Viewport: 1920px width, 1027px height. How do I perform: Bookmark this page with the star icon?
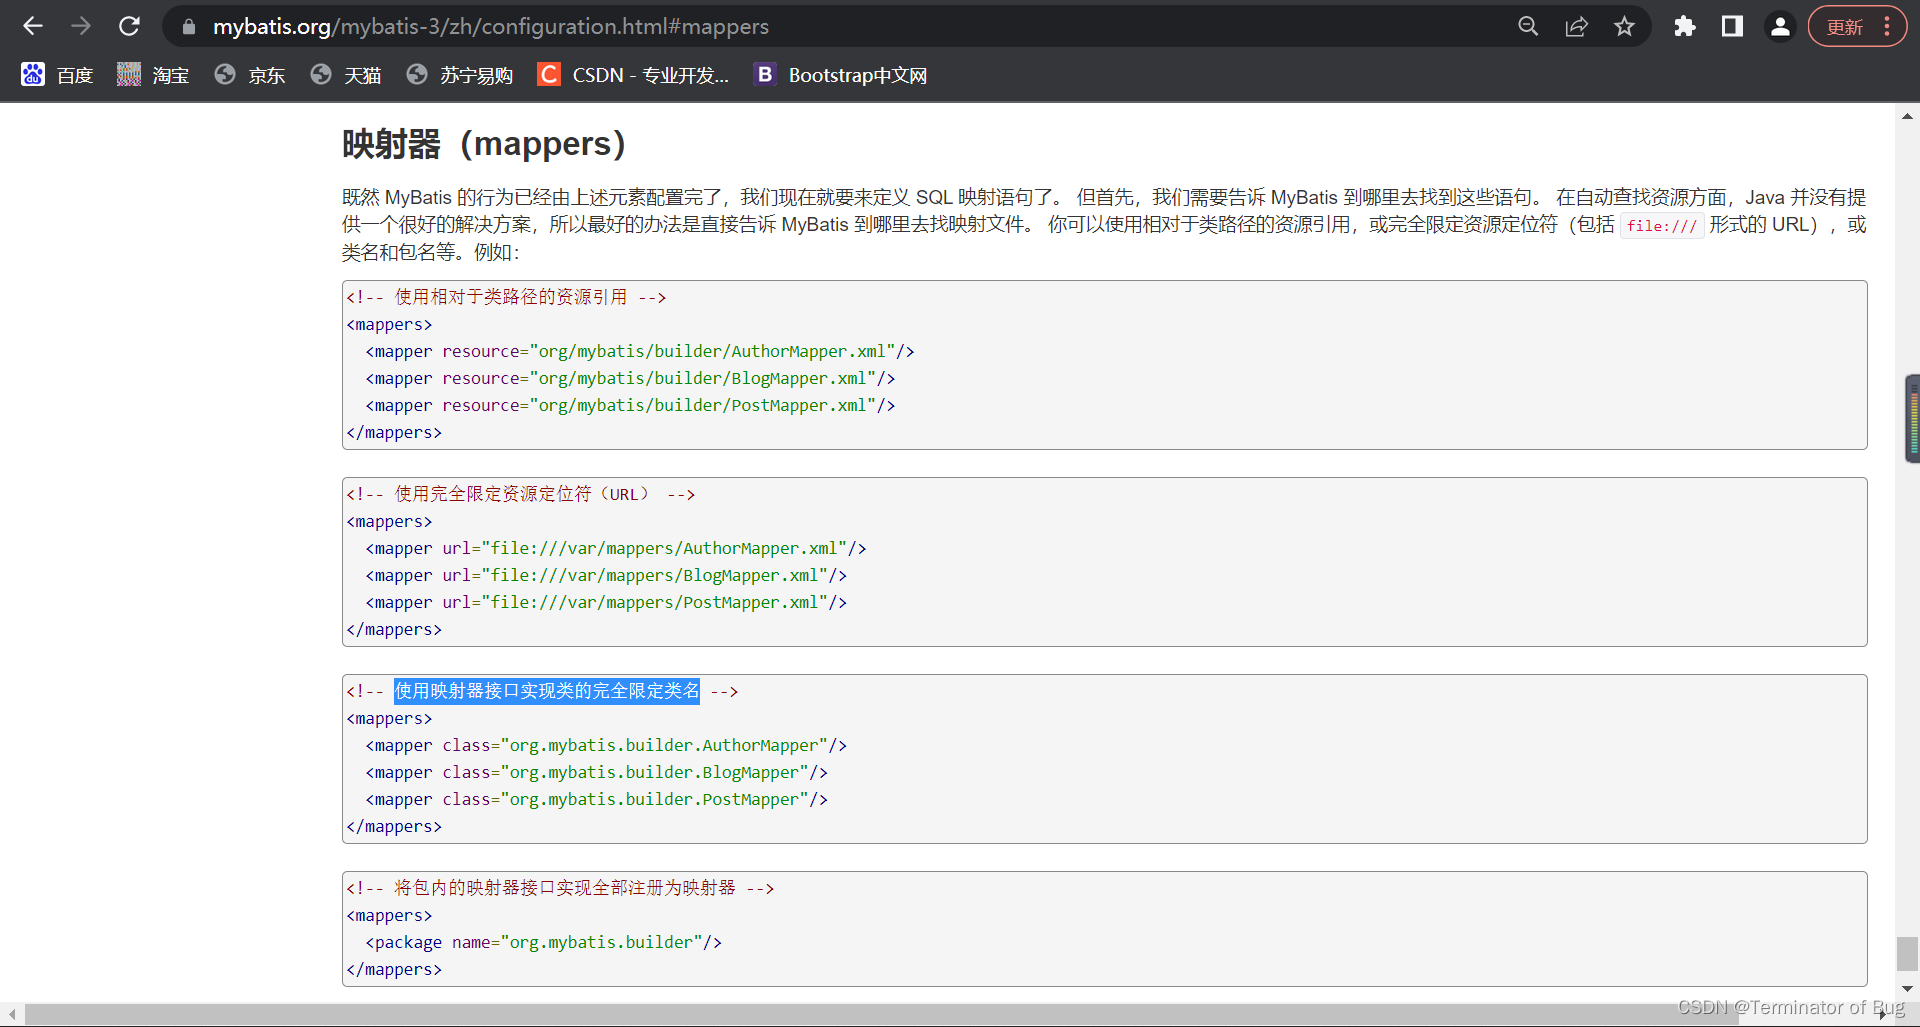point(1625,26)
